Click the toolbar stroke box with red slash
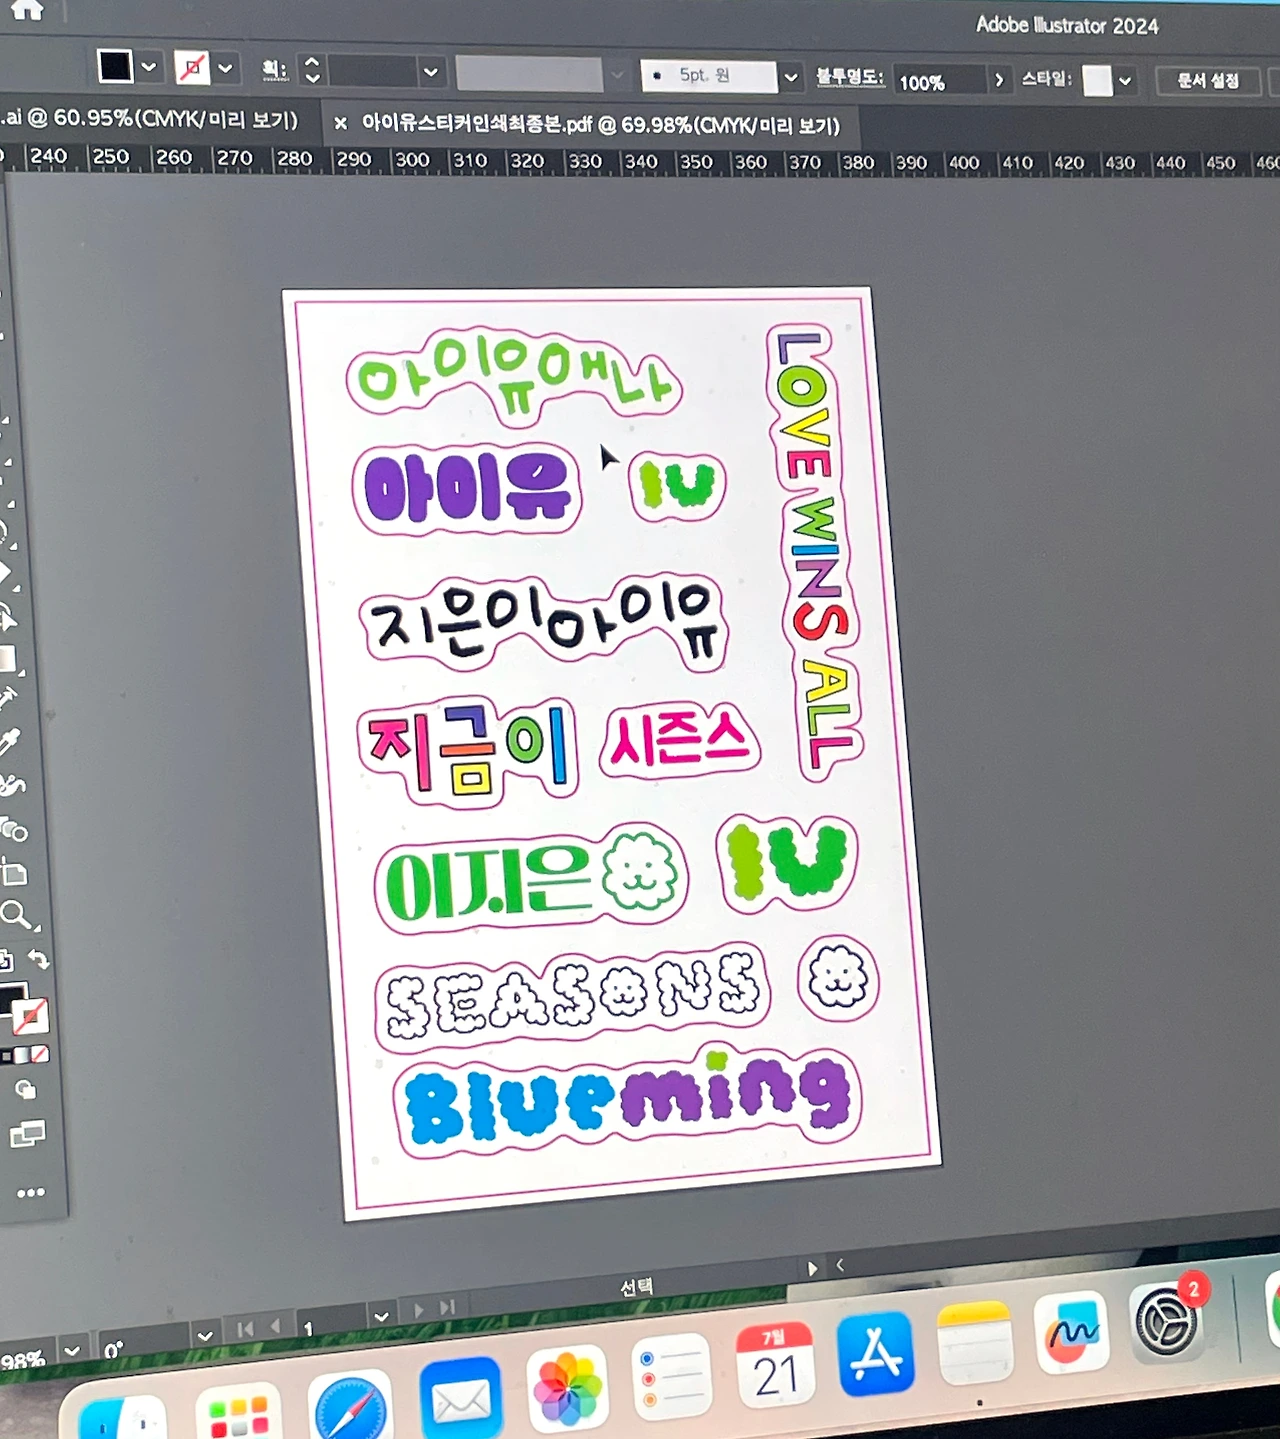Screen dimensions: 1280x1439 click(30, 1016)
